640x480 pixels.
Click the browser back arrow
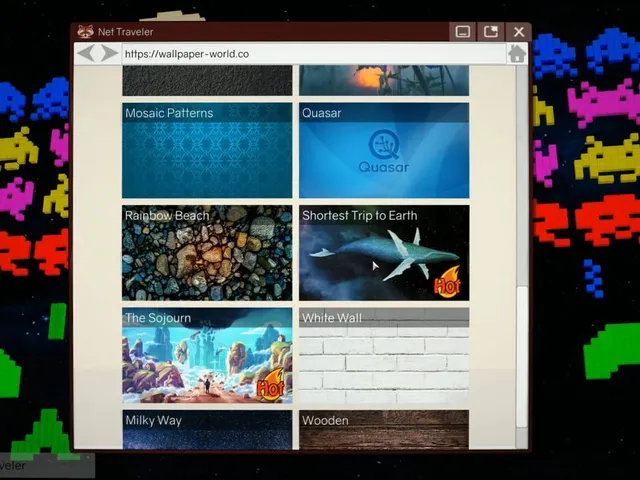86,53
